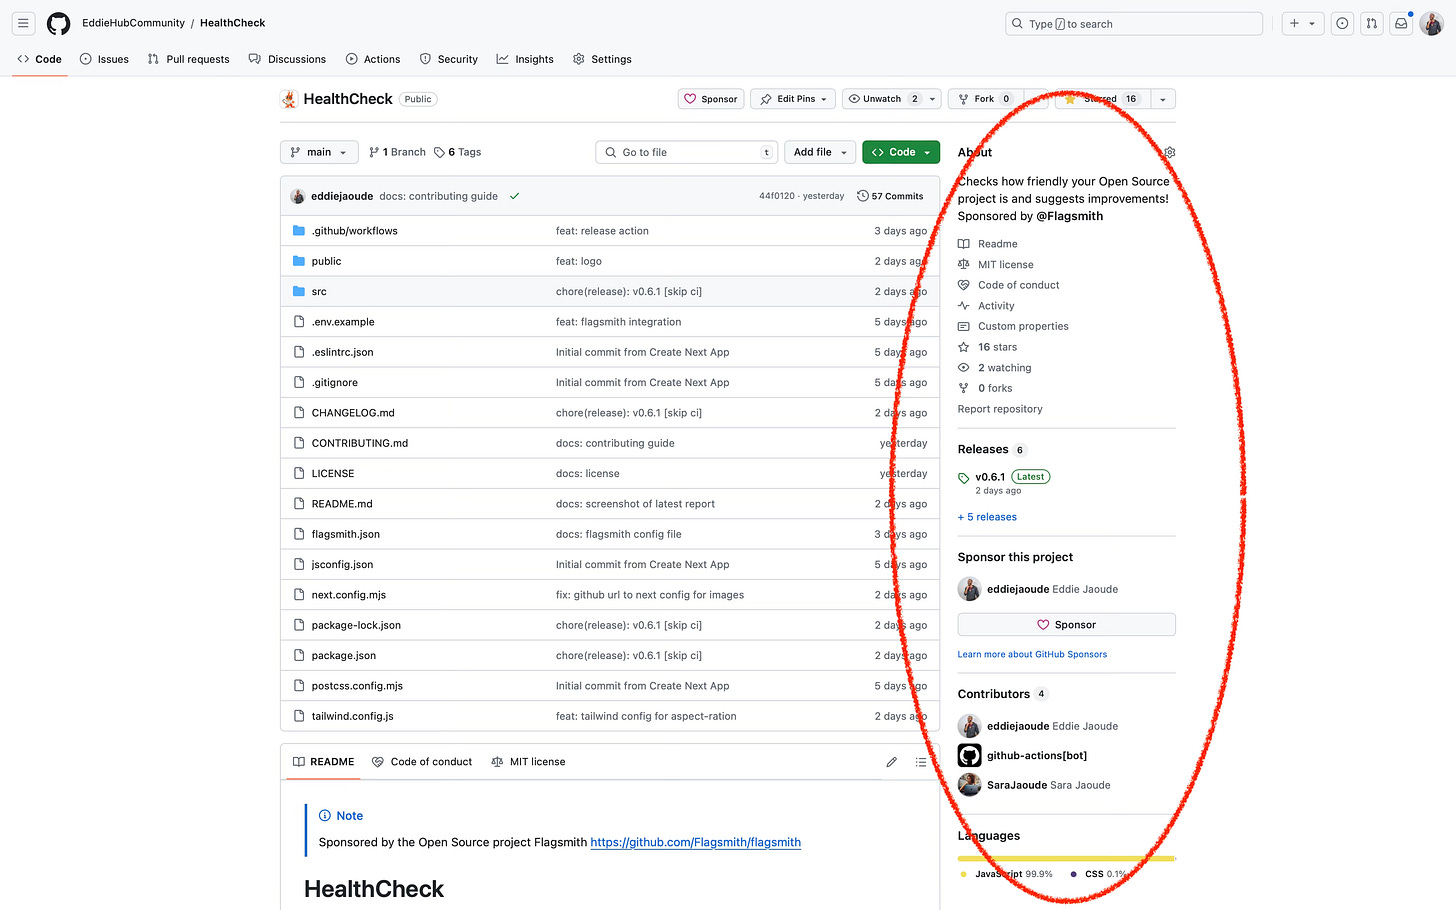This screenshot has height=910, width=1456.
Task: Click the GitHub logo icon
Action: (x=59, y=23)
